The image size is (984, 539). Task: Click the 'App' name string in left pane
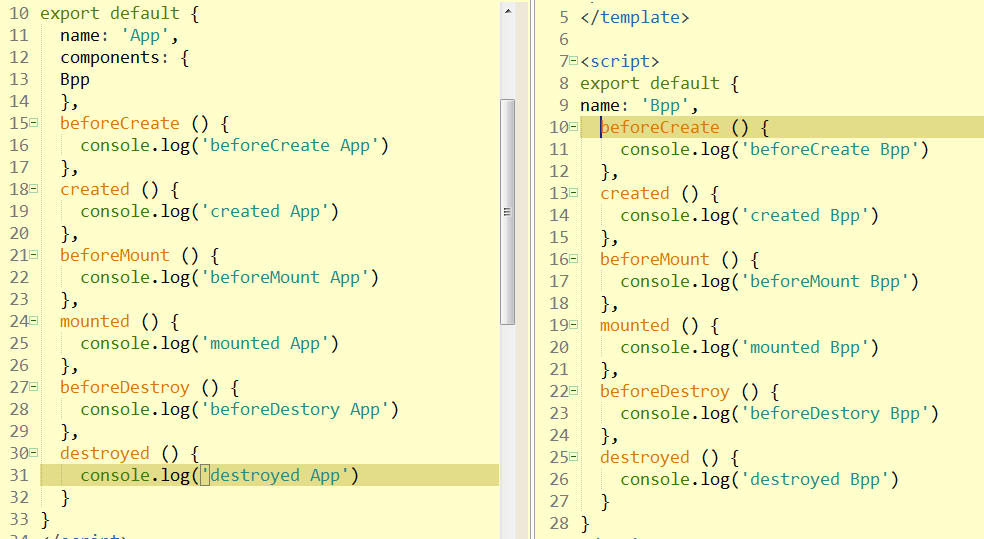145,36
